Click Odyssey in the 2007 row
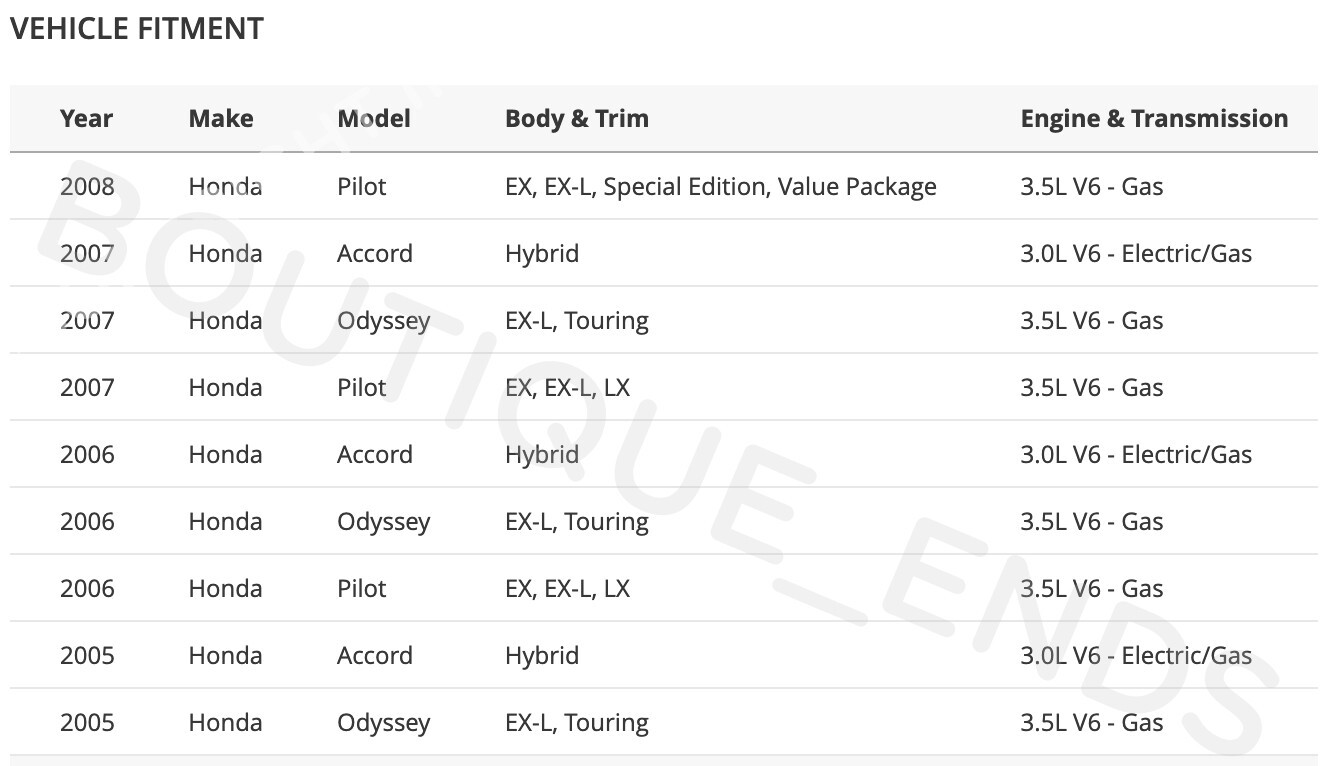Viewport: 1324px width, 766px height. 383,320
